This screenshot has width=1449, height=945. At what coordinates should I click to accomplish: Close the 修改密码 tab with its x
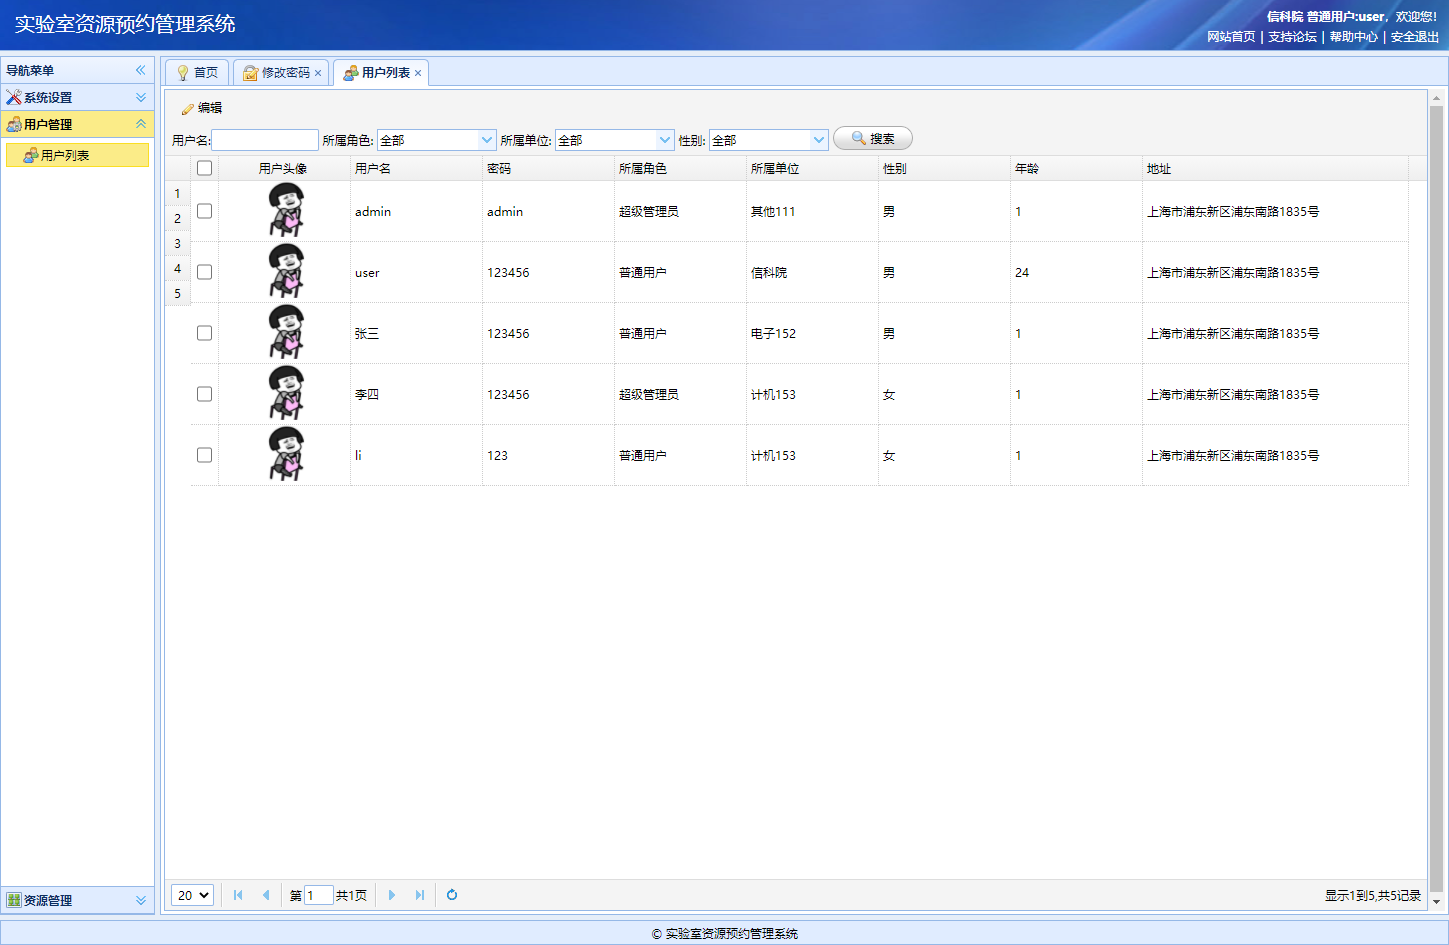tap(318, 73)
